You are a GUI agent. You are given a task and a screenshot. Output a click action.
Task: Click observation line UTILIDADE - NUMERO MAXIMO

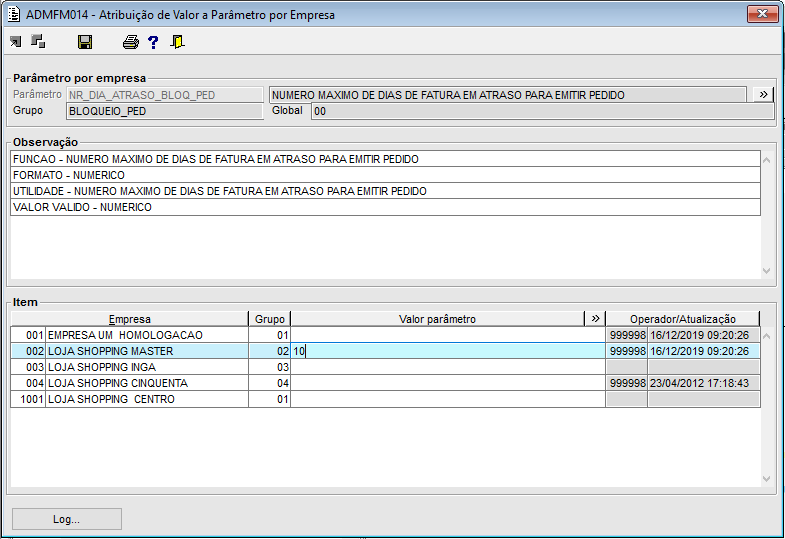[385, 191]
